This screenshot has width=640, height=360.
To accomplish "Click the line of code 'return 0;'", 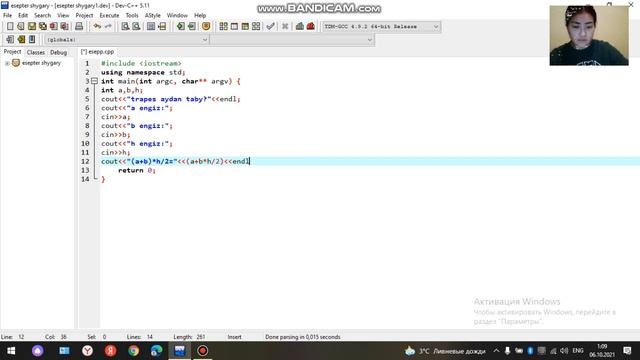I will tap(137, 170).
